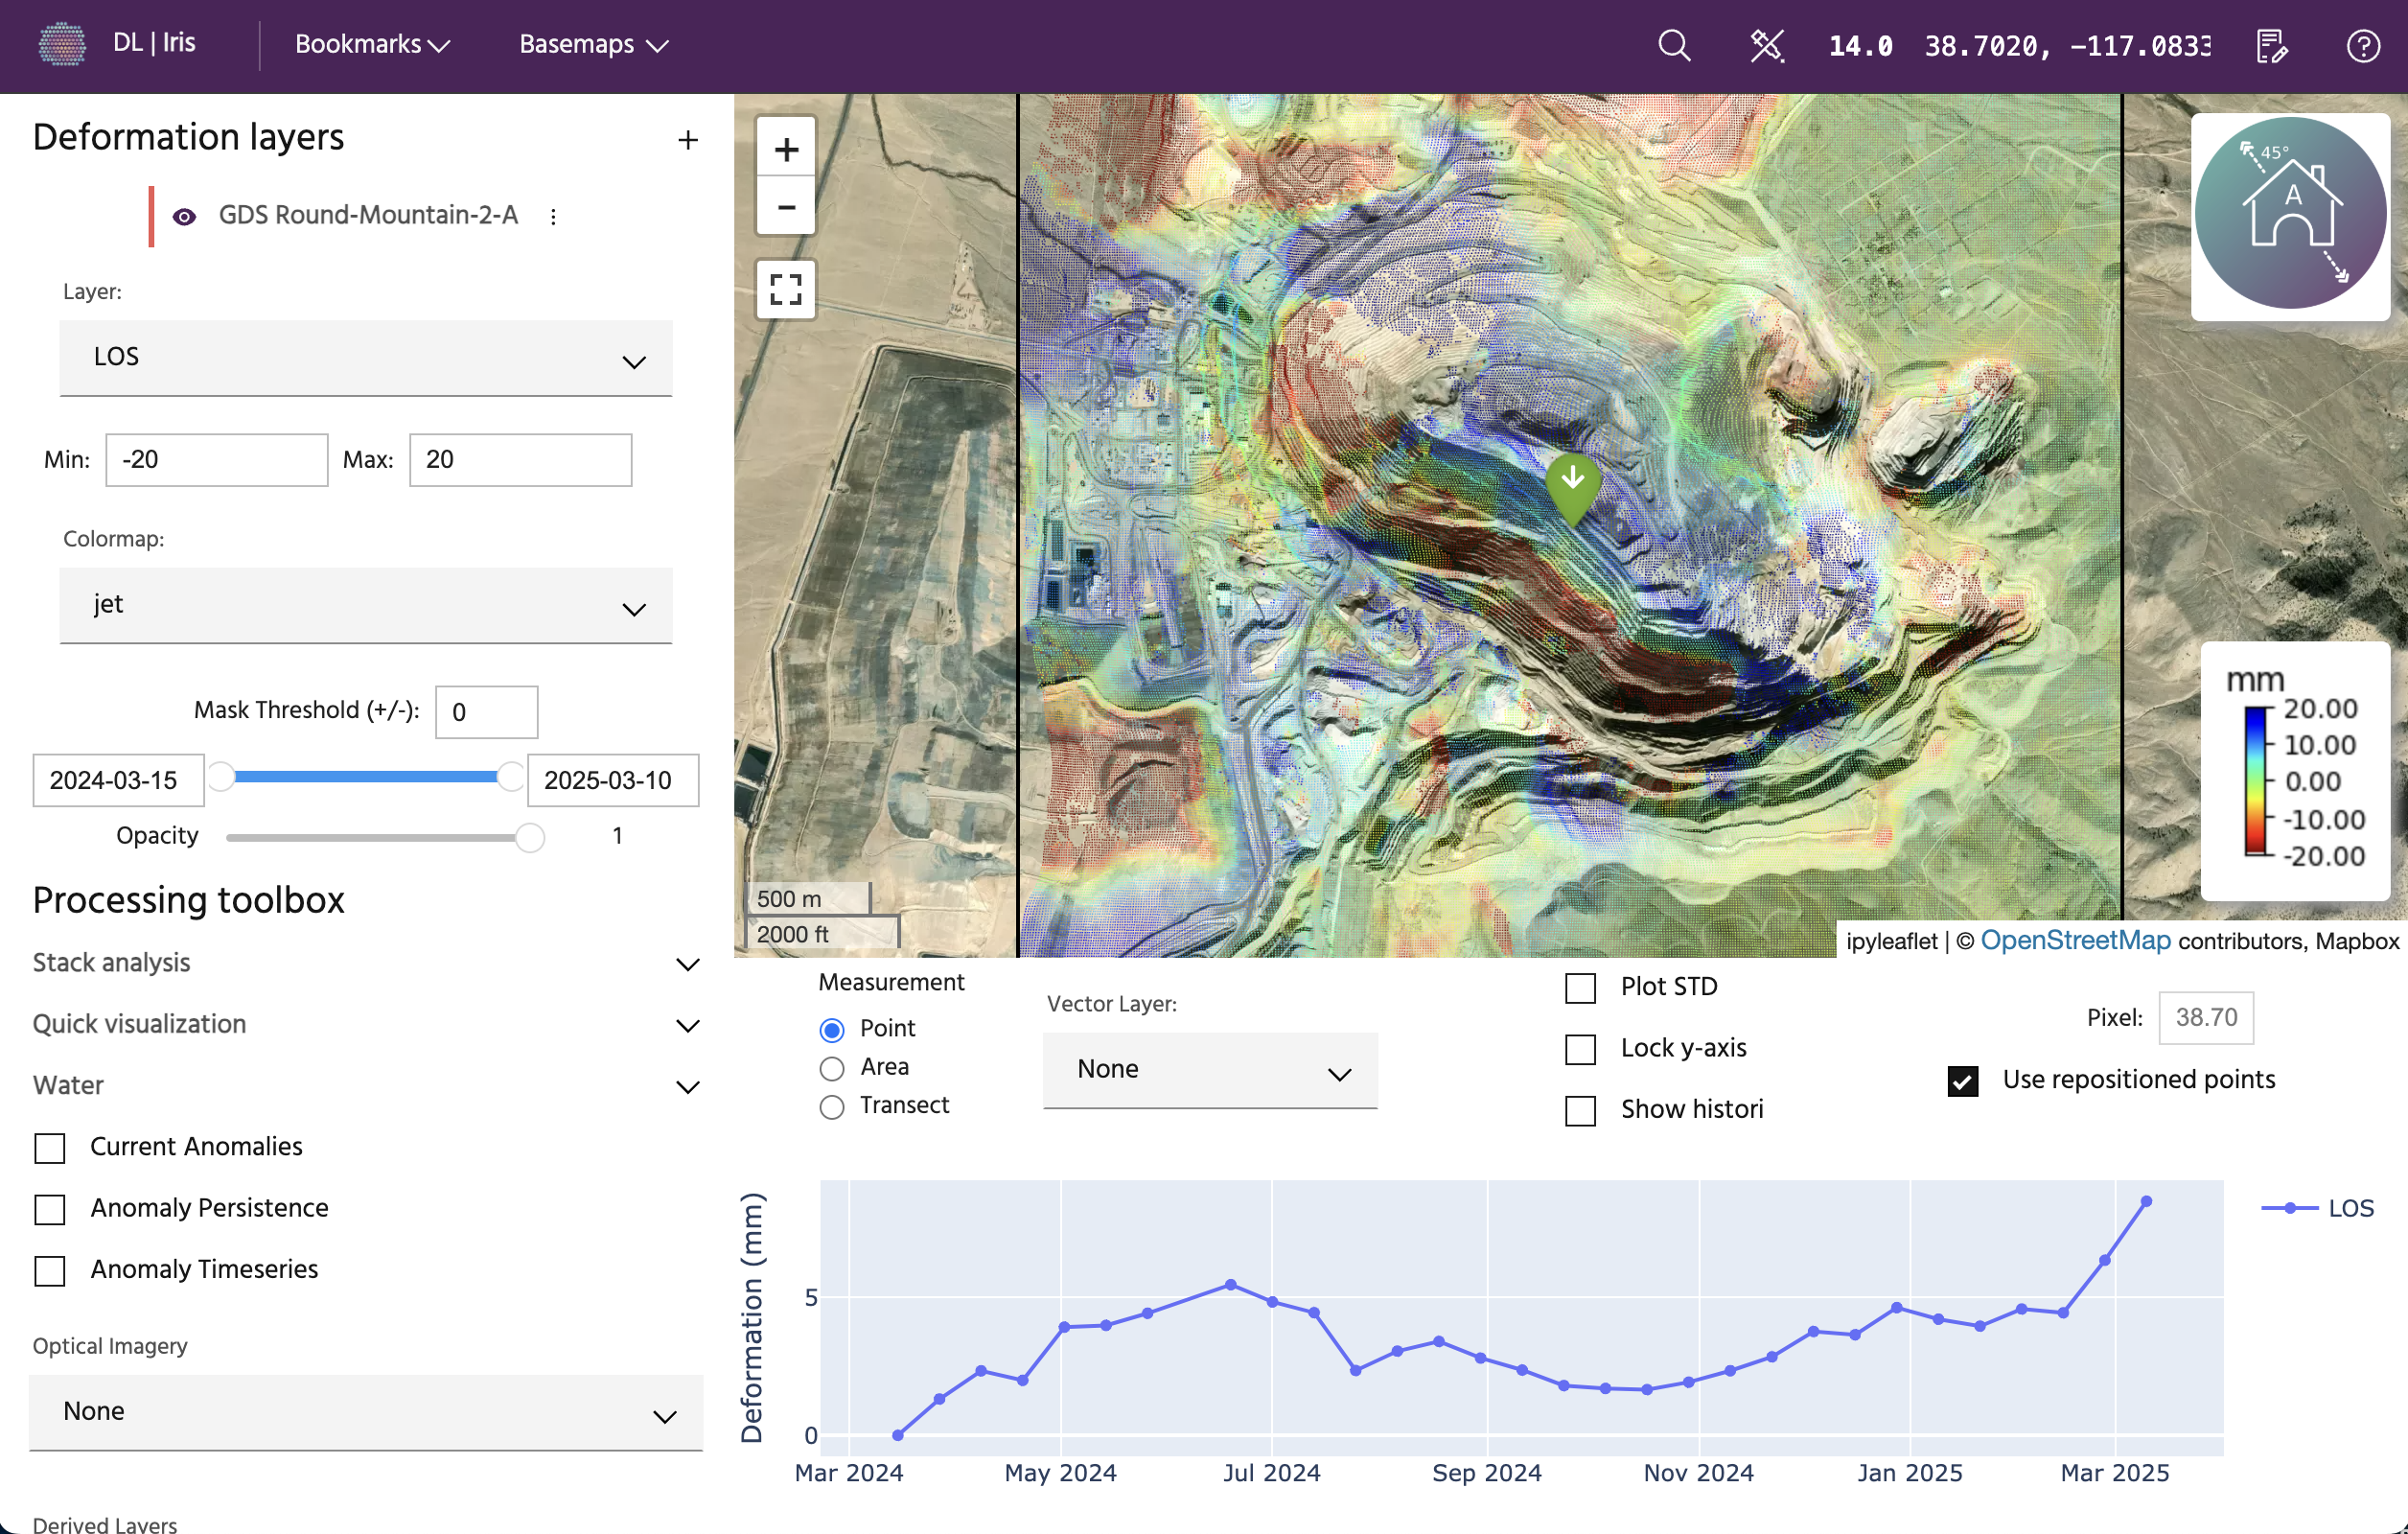Click the satellite icon in header
The height and width of the screenshot is (1534, 2408).
1766,45
